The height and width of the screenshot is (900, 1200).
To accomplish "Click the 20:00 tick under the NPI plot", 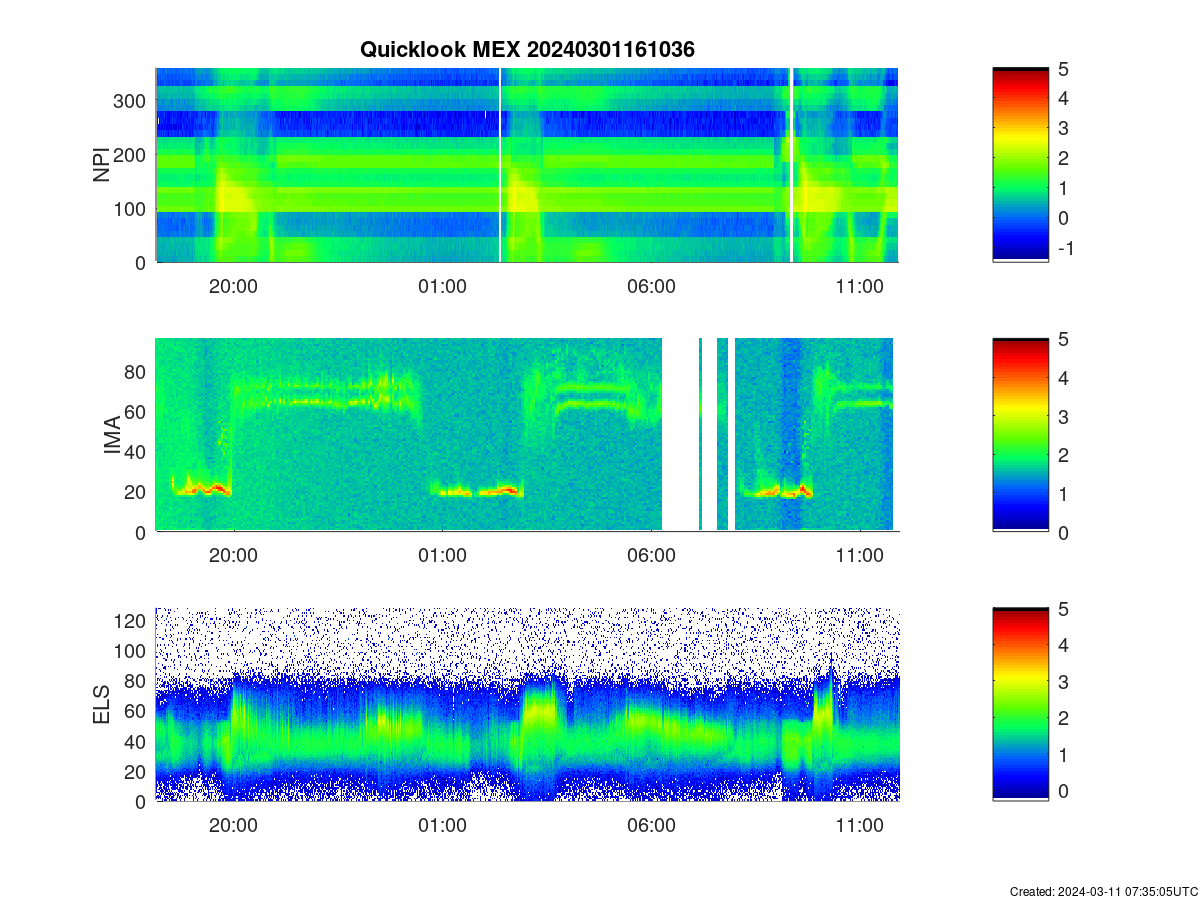I will click(234, 286).
